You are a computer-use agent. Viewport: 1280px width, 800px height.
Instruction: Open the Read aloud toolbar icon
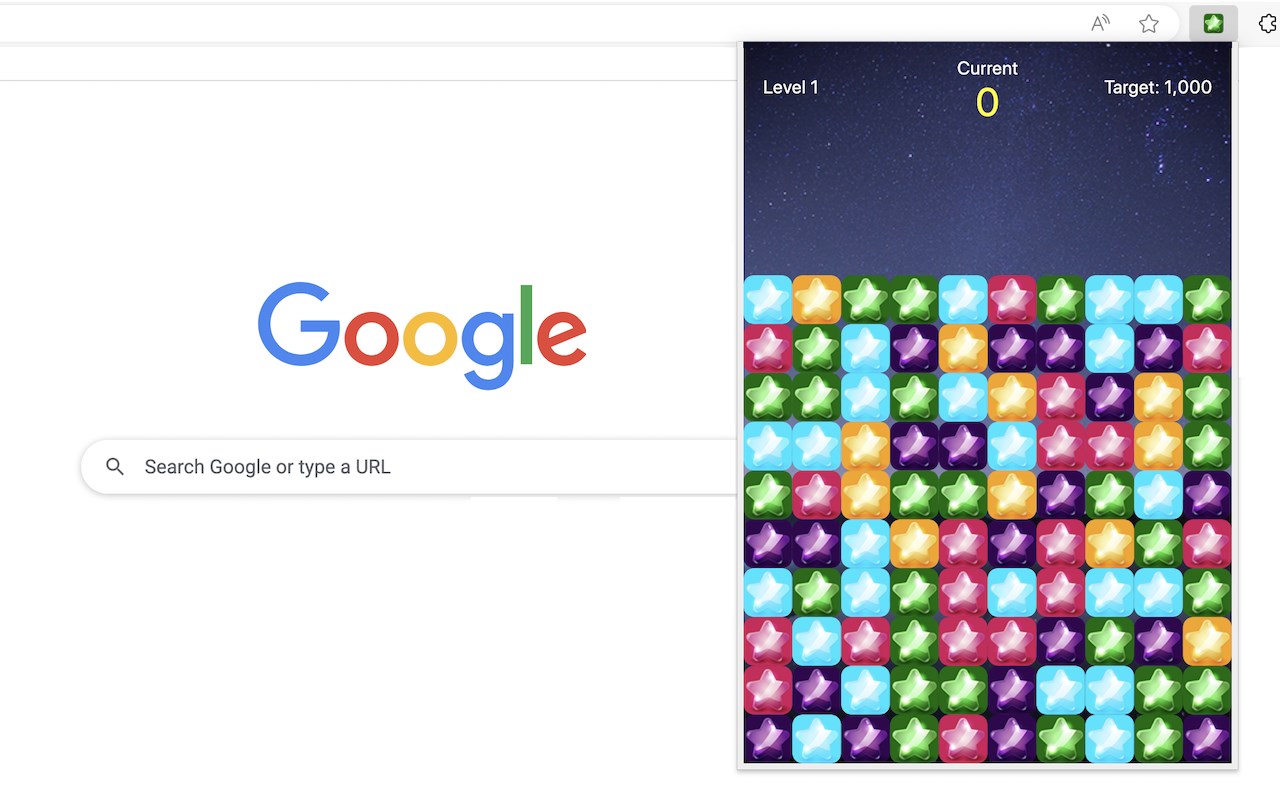point(1100,24)
